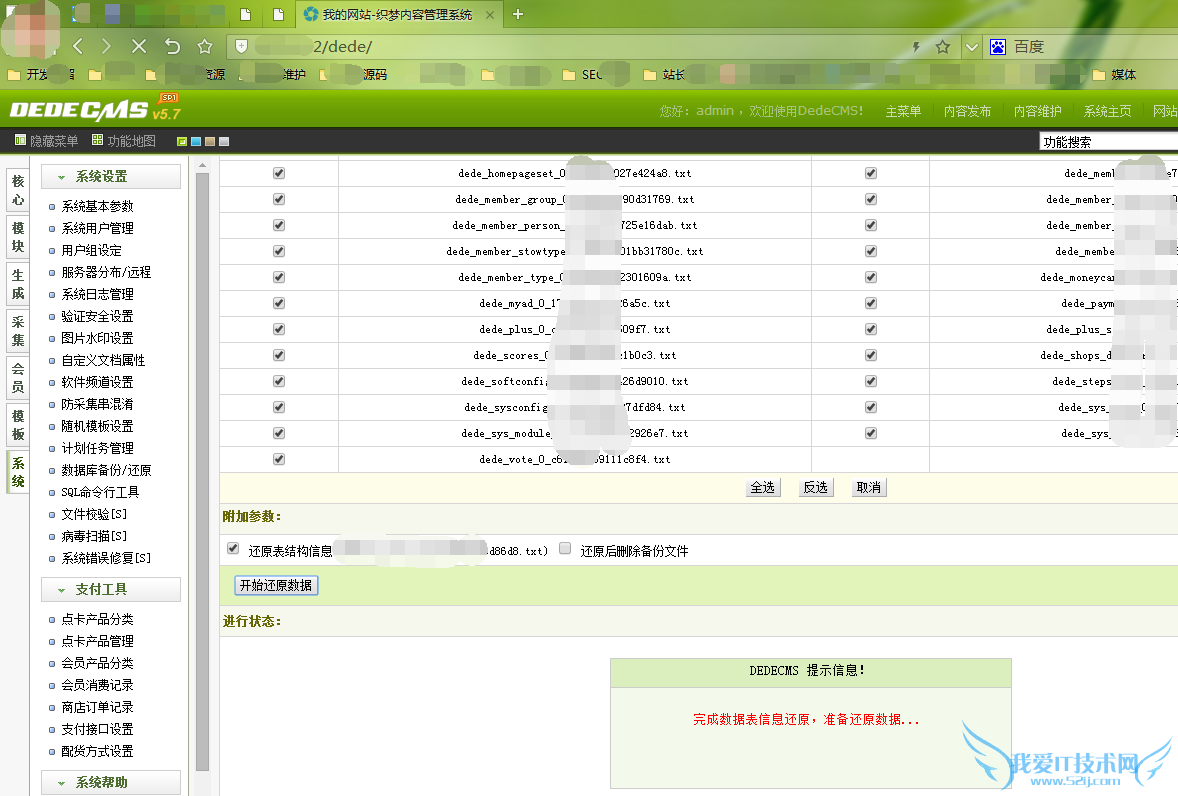Collapse the 系统帮助 menu section
1178x796 pixels.
[110, 782]
